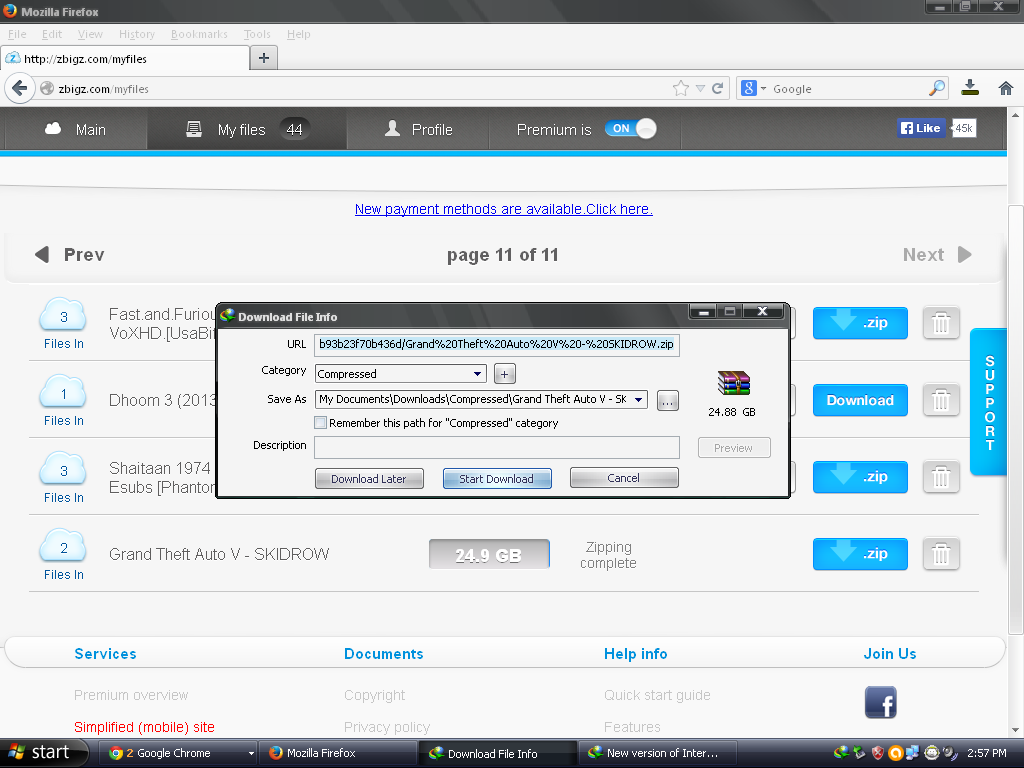The height and width of the screenshot is (768, 1024).
Task: Click Download Later button
Action: coord(369,479)
